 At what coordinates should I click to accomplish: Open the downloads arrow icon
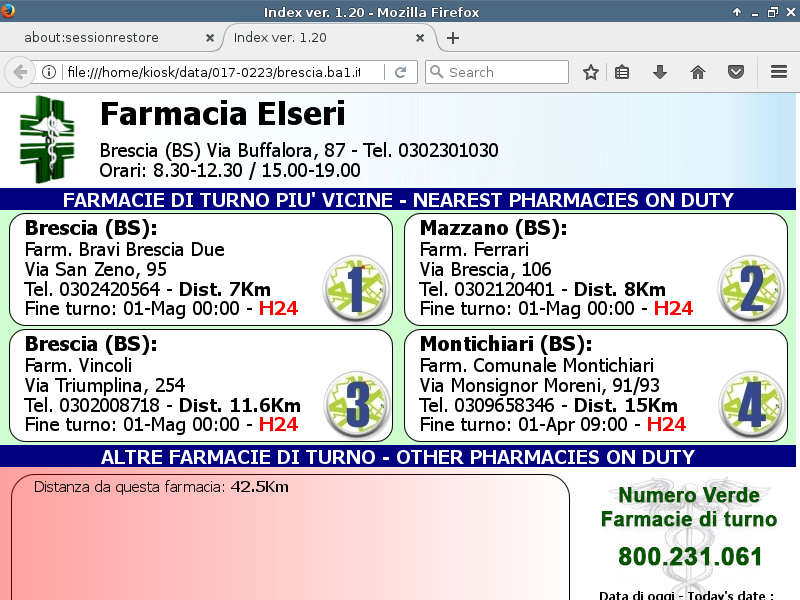[660, 72]
